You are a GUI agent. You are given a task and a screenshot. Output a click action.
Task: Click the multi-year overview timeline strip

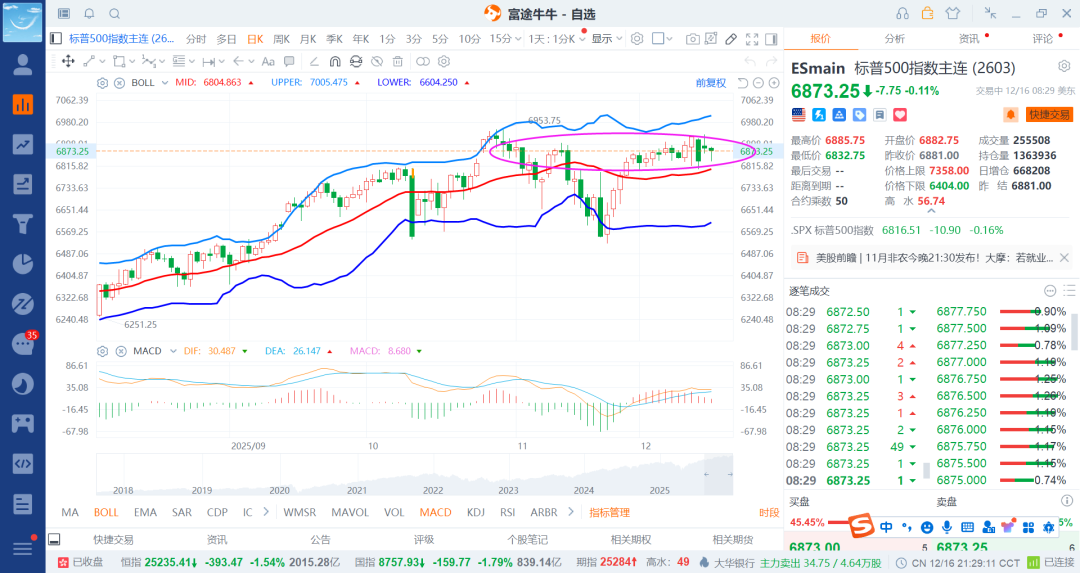(x=415, y=475)
